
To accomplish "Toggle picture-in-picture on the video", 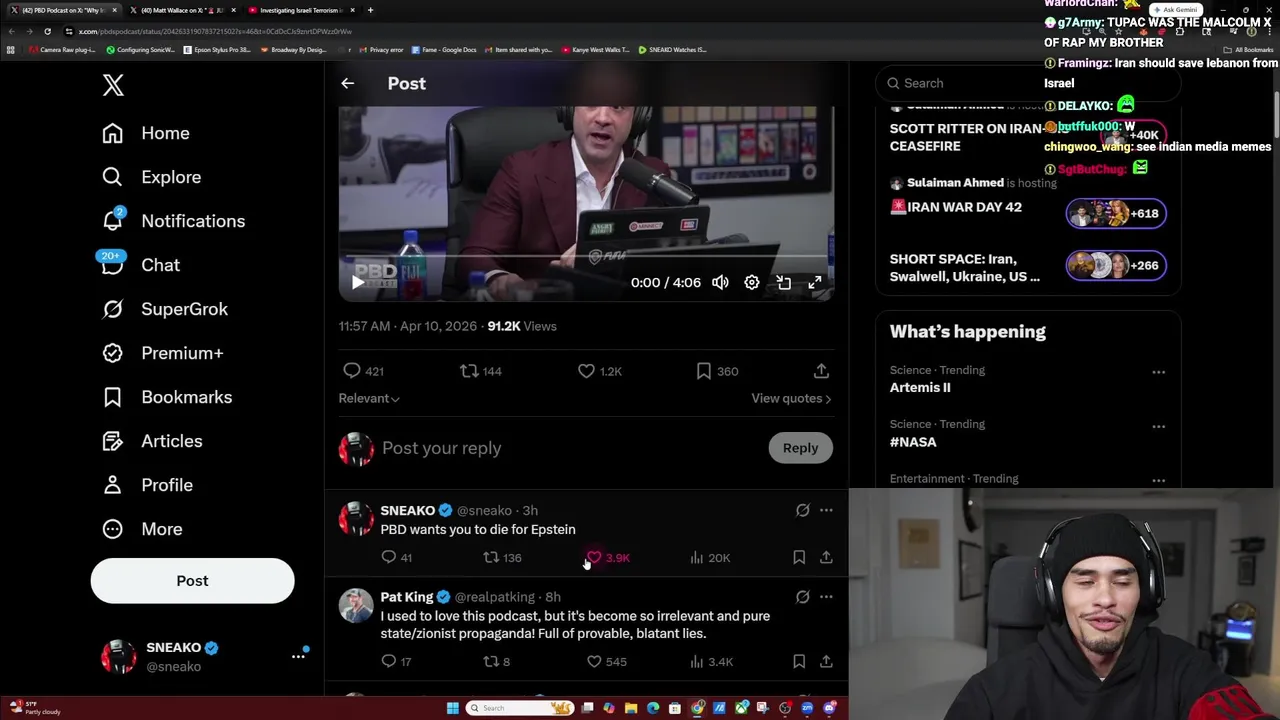I will (x=784, y=283).
